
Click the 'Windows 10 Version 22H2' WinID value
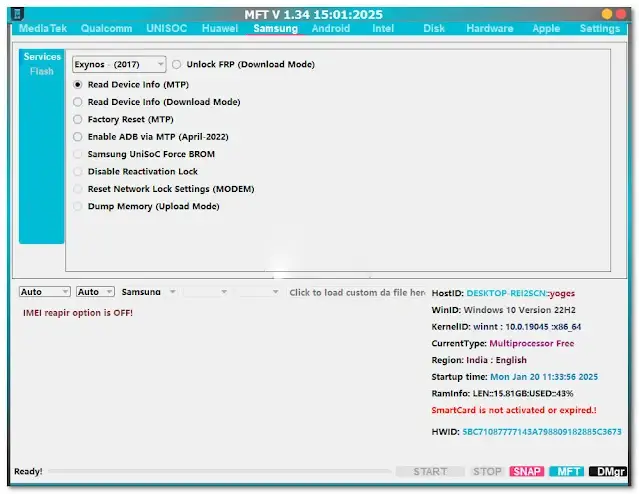(520, 310)
